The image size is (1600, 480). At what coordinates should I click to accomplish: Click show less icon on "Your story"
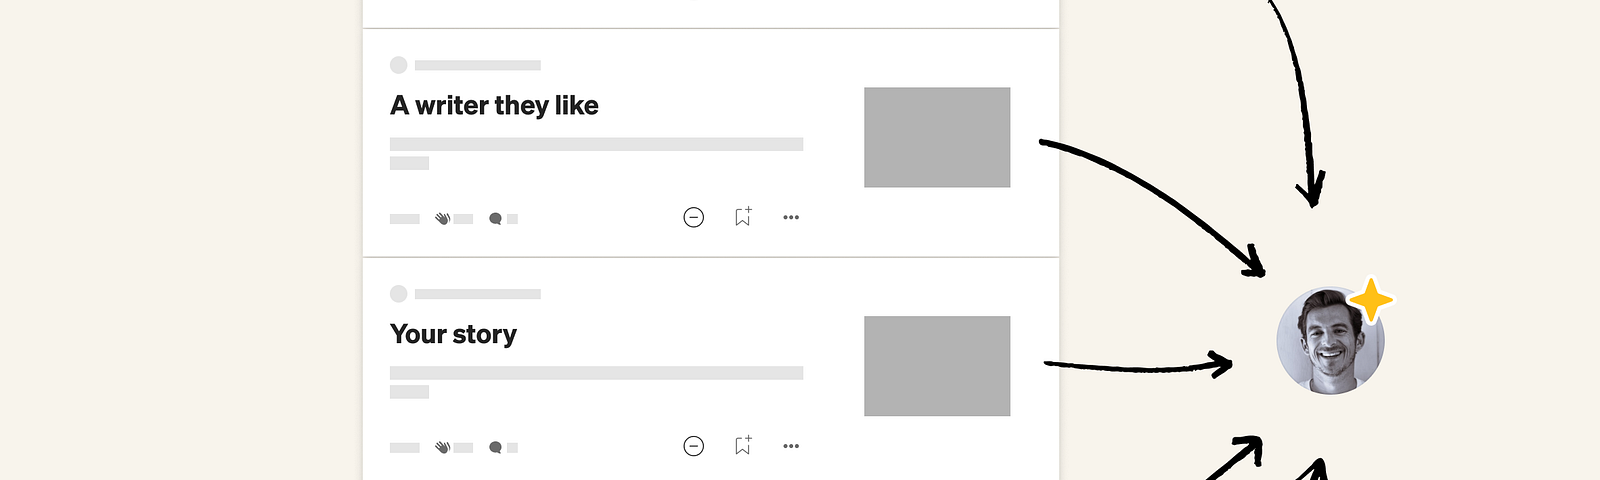(693, 446)
